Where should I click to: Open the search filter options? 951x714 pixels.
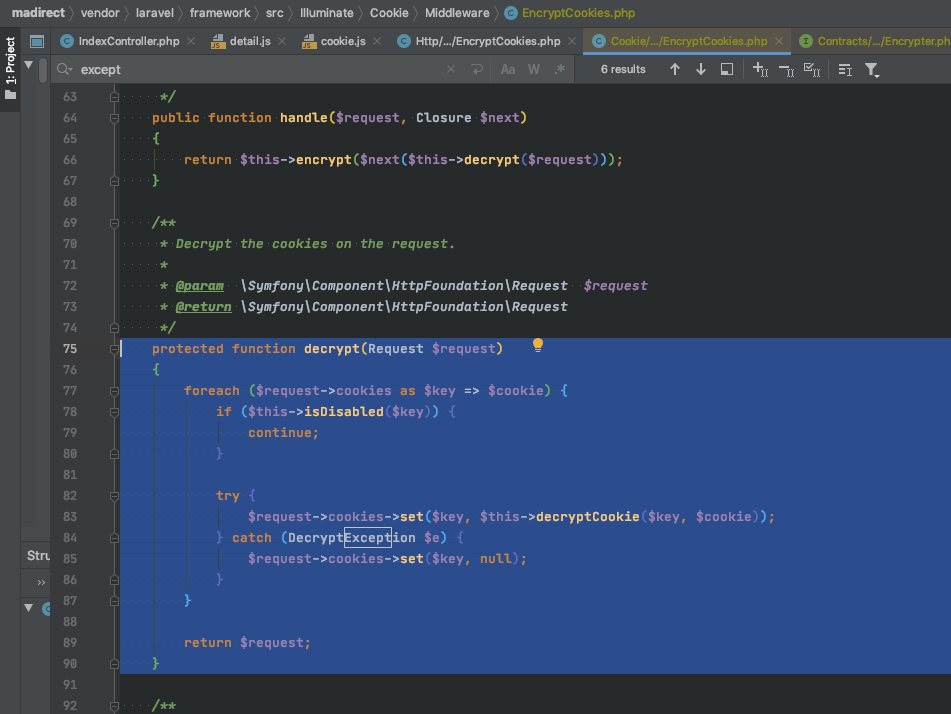click(872, 70)
